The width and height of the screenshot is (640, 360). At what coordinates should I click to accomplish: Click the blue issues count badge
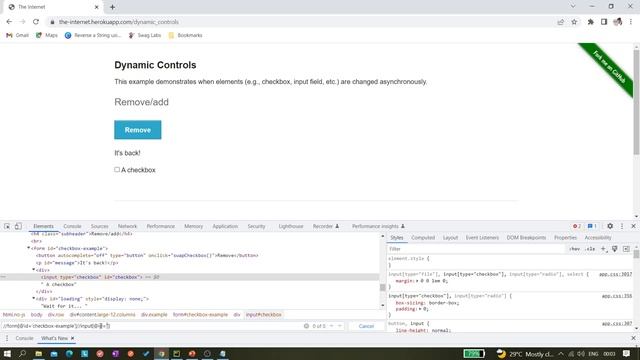click(592, 226)
